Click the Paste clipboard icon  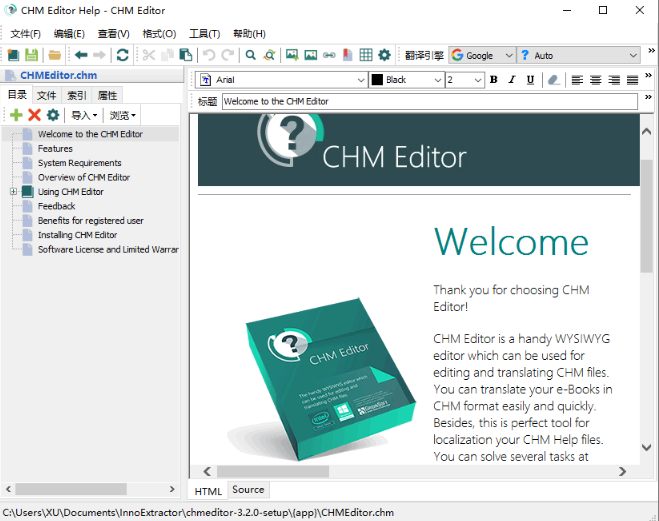click(x=185, y=55)
